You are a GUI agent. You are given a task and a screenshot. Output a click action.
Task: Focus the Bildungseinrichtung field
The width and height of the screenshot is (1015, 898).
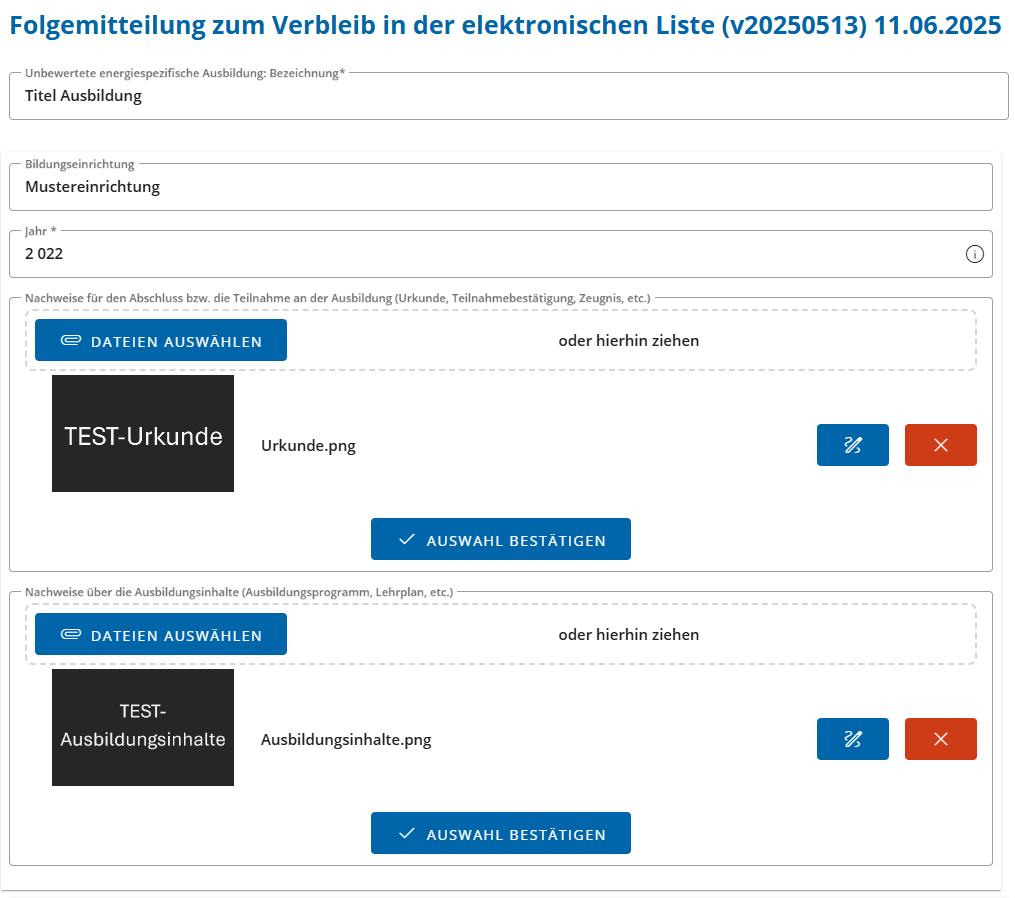pyautogui.click(x=500, y=187)
